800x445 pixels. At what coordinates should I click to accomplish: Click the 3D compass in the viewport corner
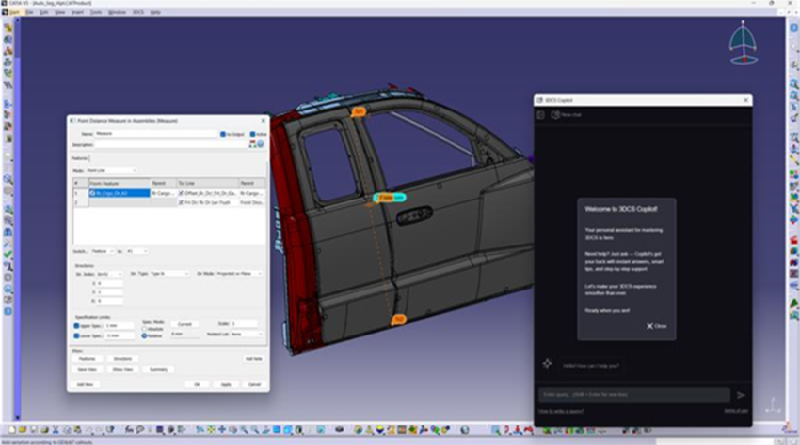[x=743, y=43]
